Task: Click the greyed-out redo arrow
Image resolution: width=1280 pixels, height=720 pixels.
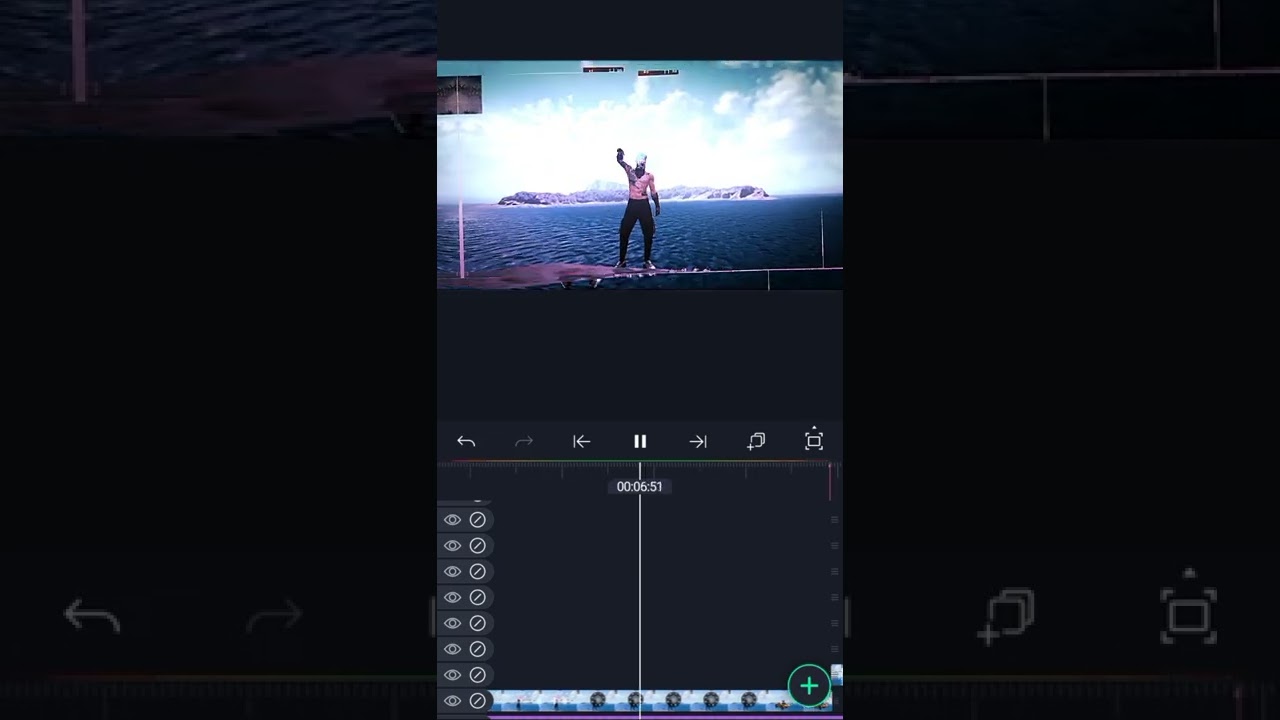Action: click(x=524, y=441)
